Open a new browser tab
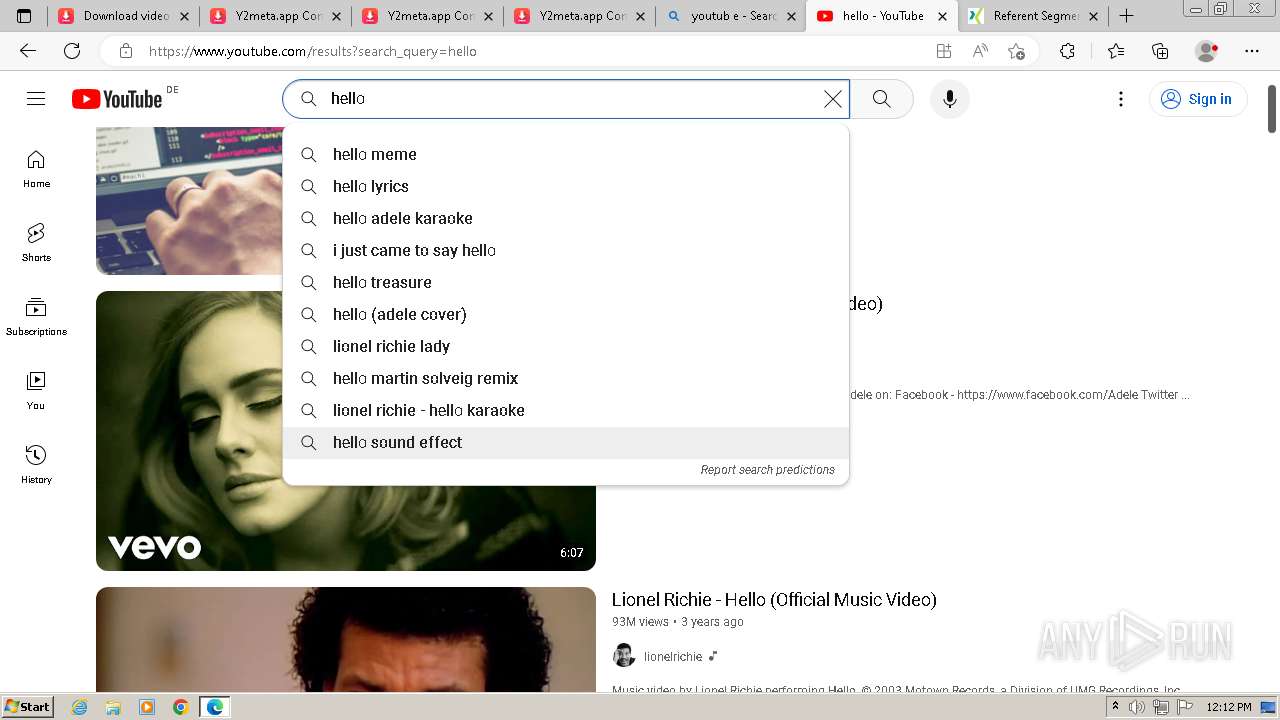This screenshot has height=720, width=1280. click(1126, 16)
